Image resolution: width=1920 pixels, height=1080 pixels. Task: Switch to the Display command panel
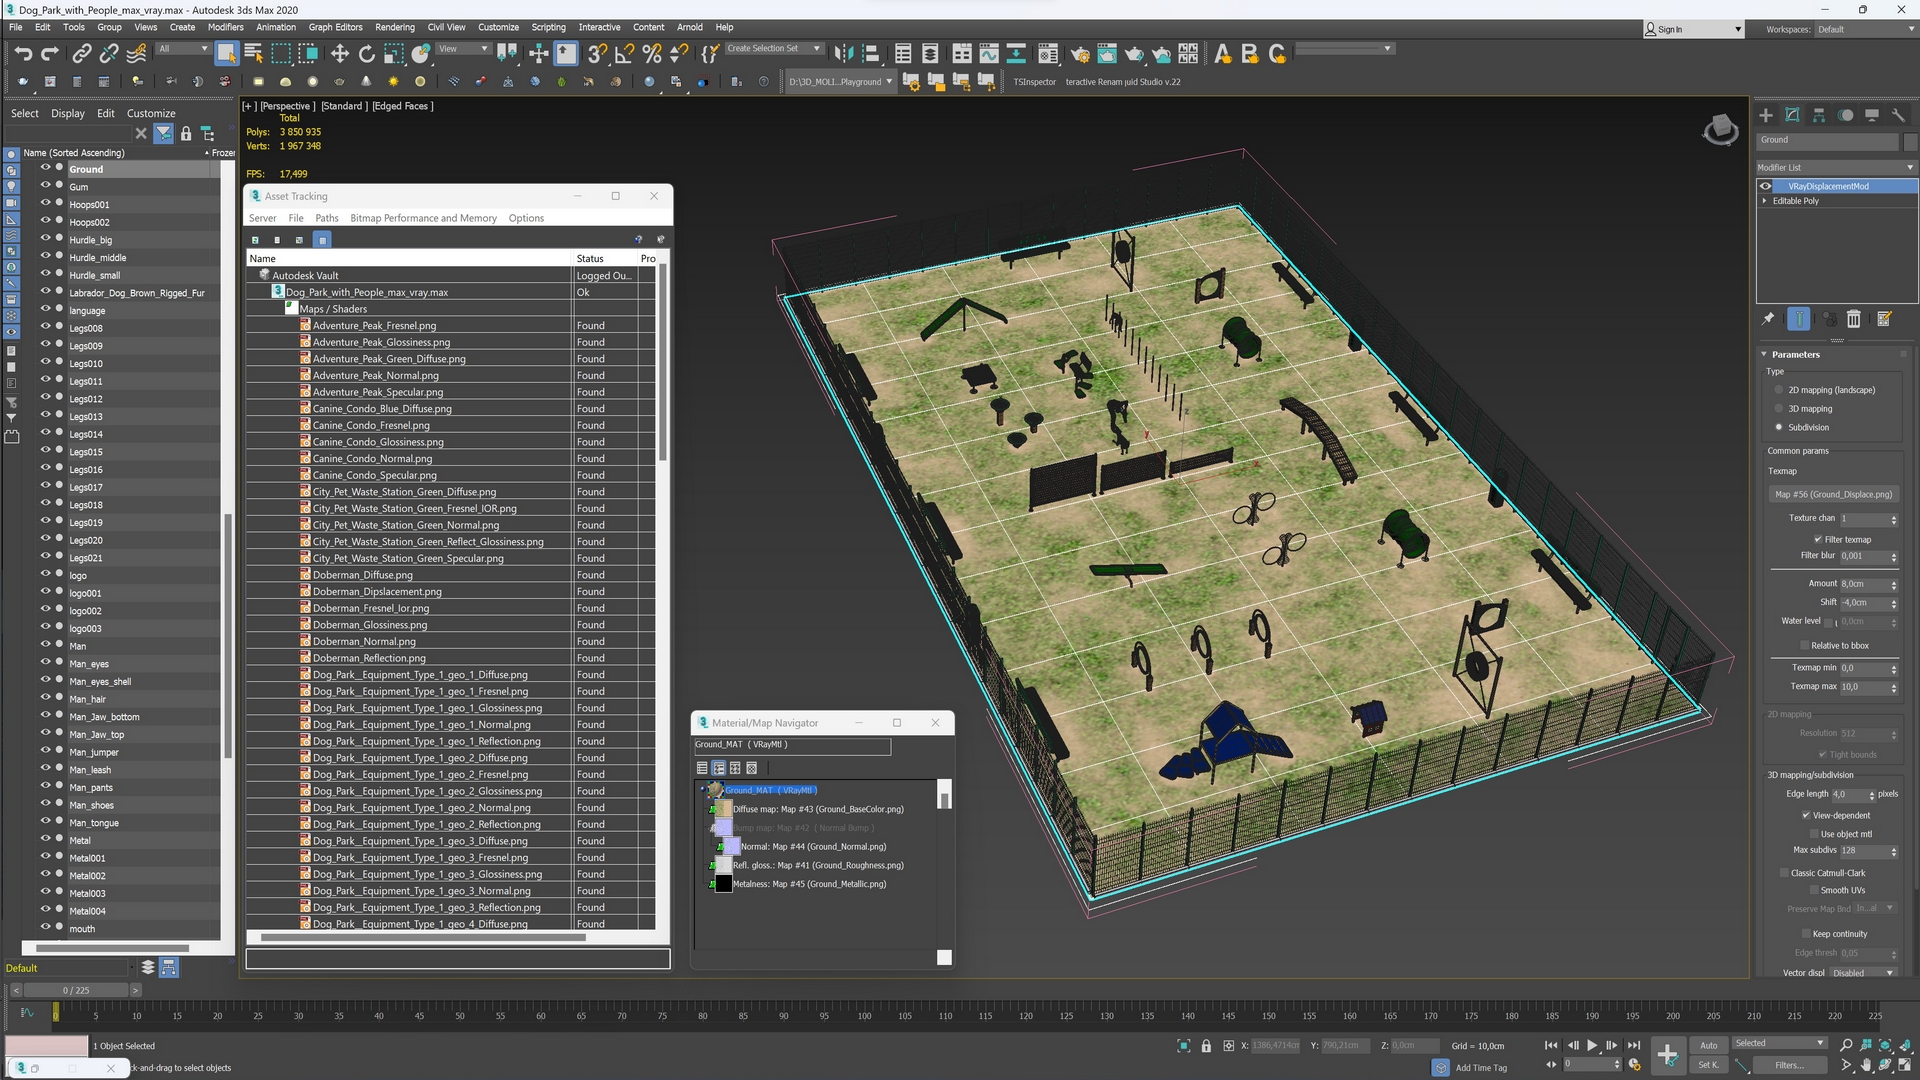tap(1872, 115)
